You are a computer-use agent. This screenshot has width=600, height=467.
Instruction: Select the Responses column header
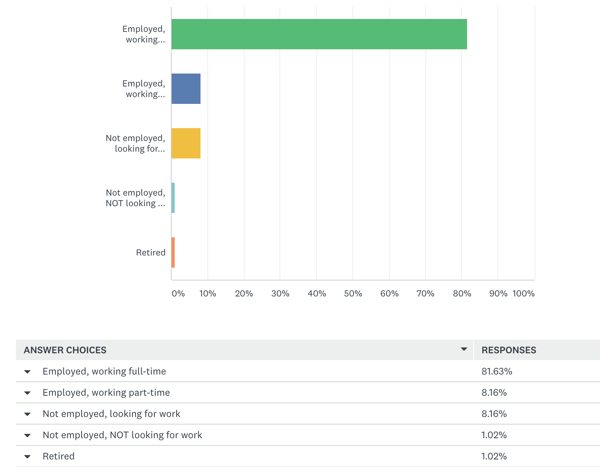click(x=509, y=350)
